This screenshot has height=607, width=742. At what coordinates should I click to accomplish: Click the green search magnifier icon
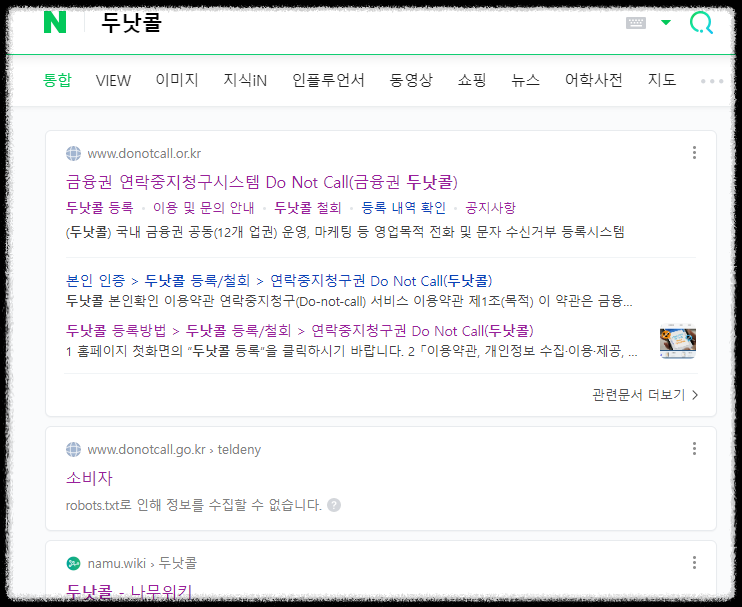(701, 23)
